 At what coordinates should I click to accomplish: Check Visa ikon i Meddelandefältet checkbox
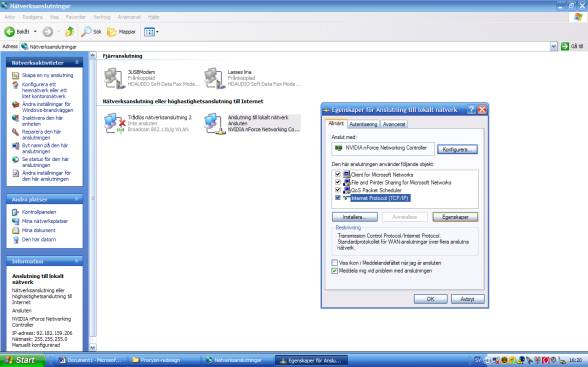pos(334,263)
